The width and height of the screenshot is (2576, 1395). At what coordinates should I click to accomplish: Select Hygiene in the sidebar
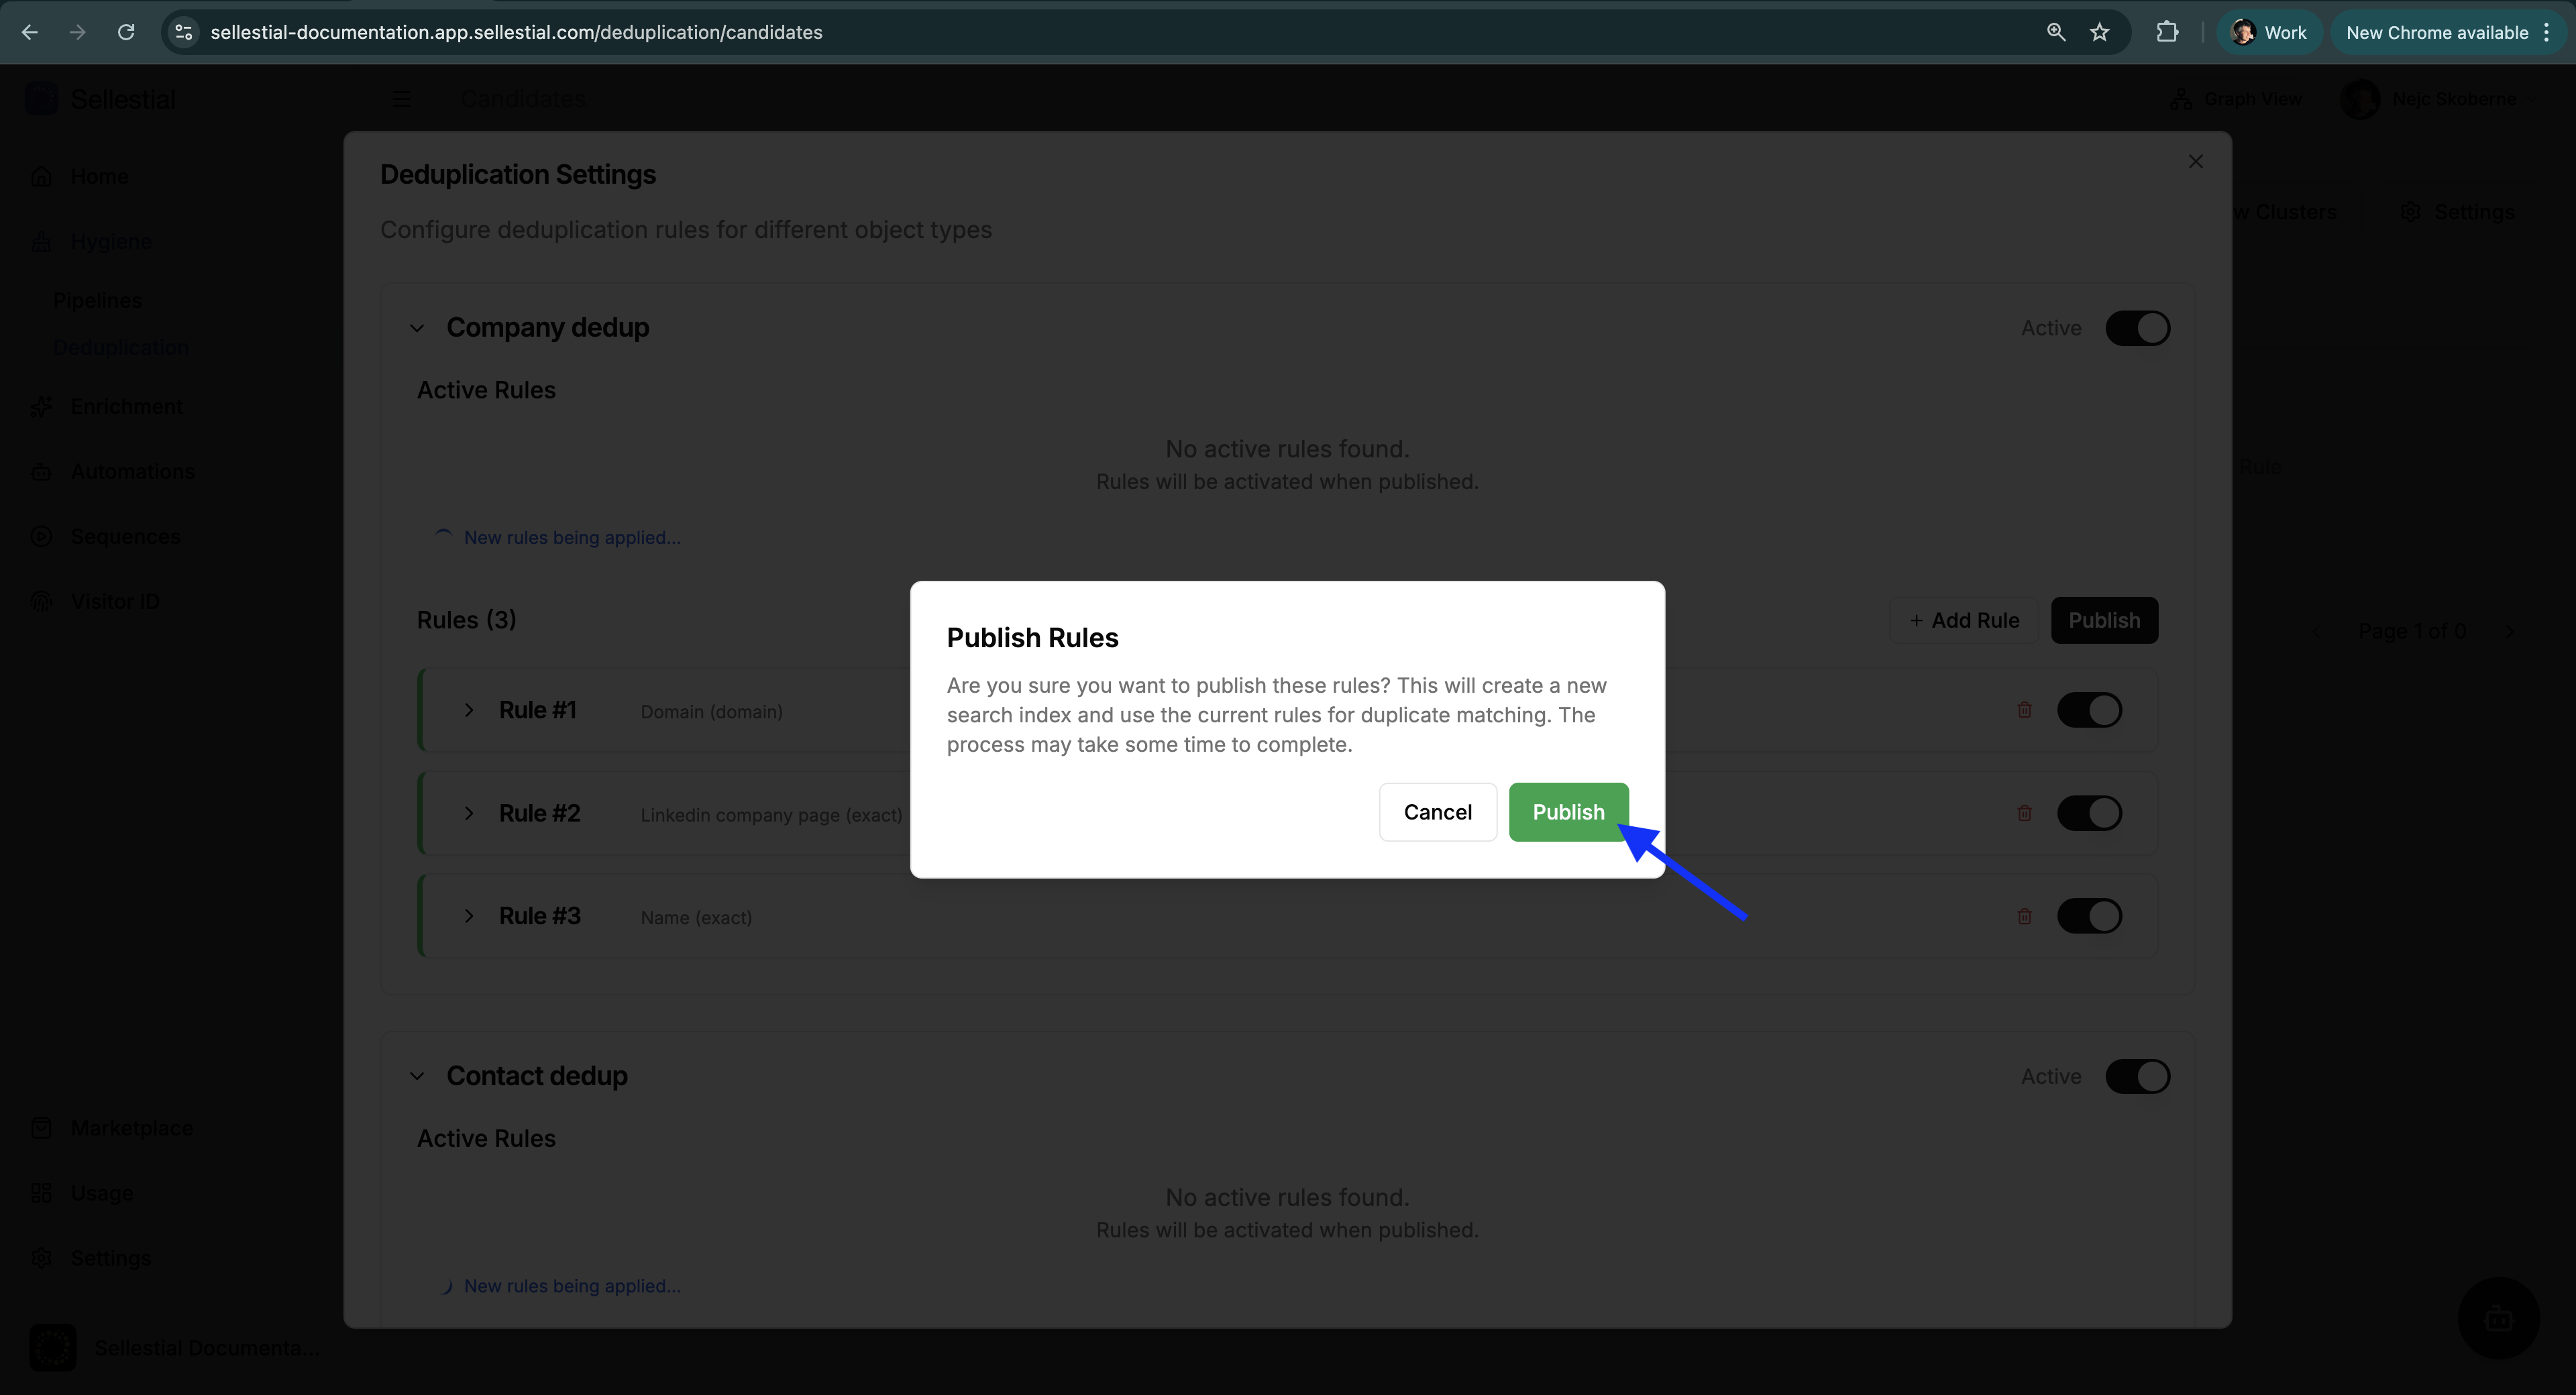pos(112,241)
